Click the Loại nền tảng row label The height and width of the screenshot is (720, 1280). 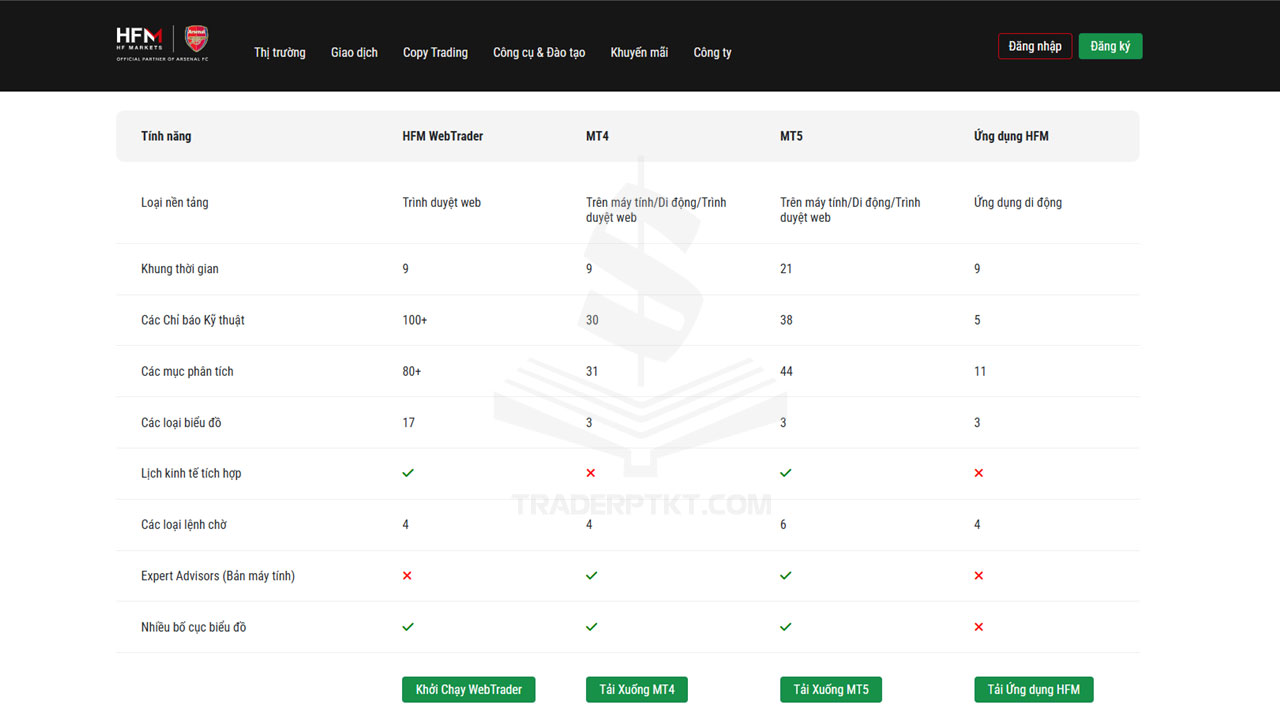pos(175,203)
